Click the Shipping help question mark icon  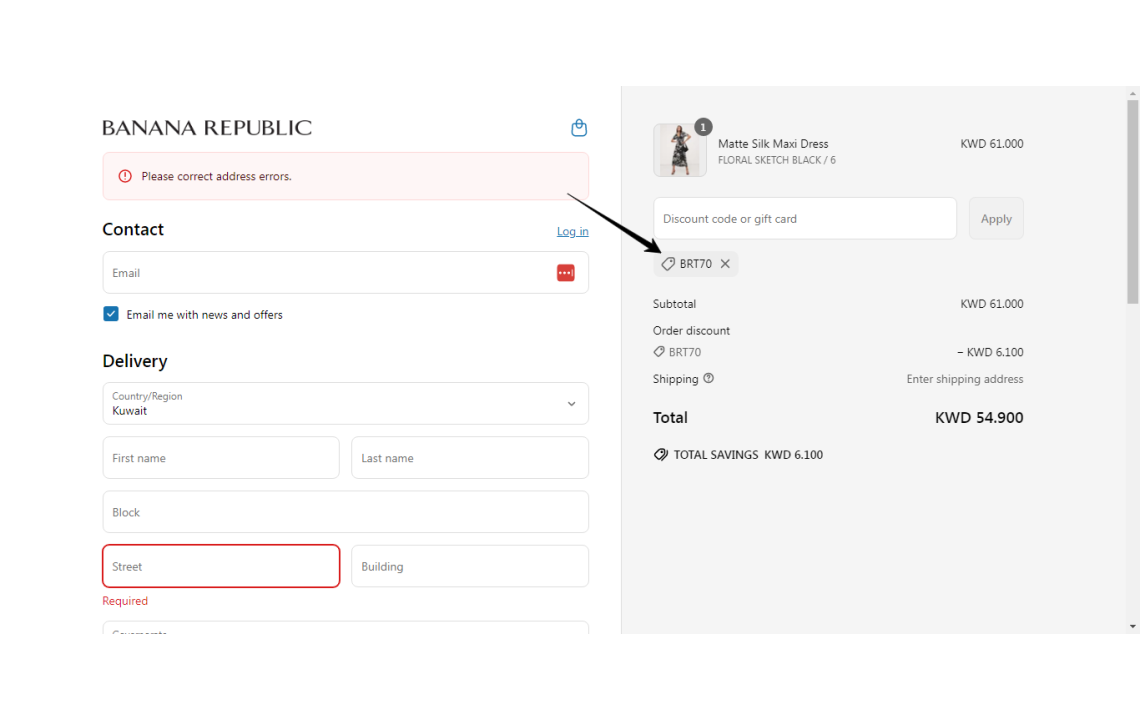tap(708, 378)
